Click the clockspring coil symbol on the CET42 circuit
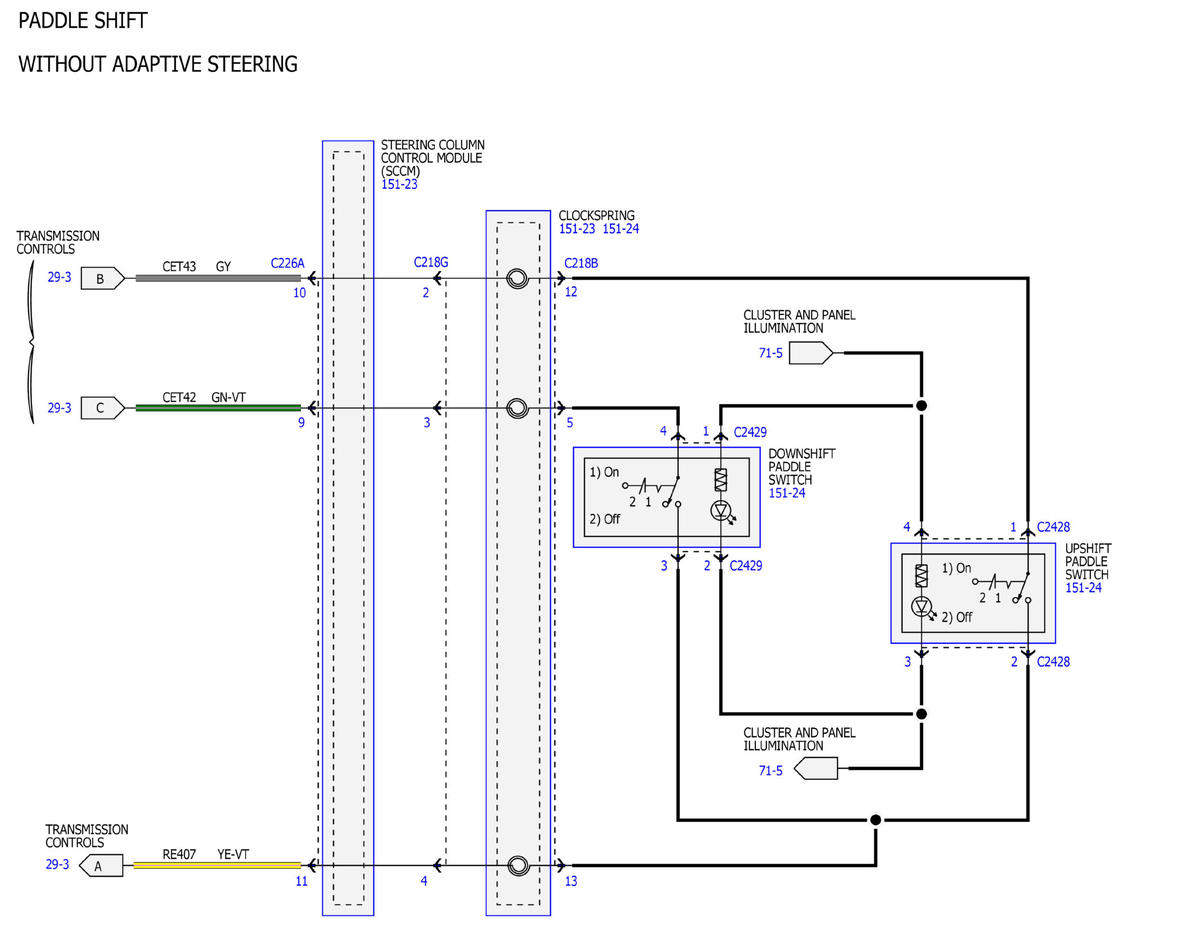1200x927 pixels. (517, 408)
